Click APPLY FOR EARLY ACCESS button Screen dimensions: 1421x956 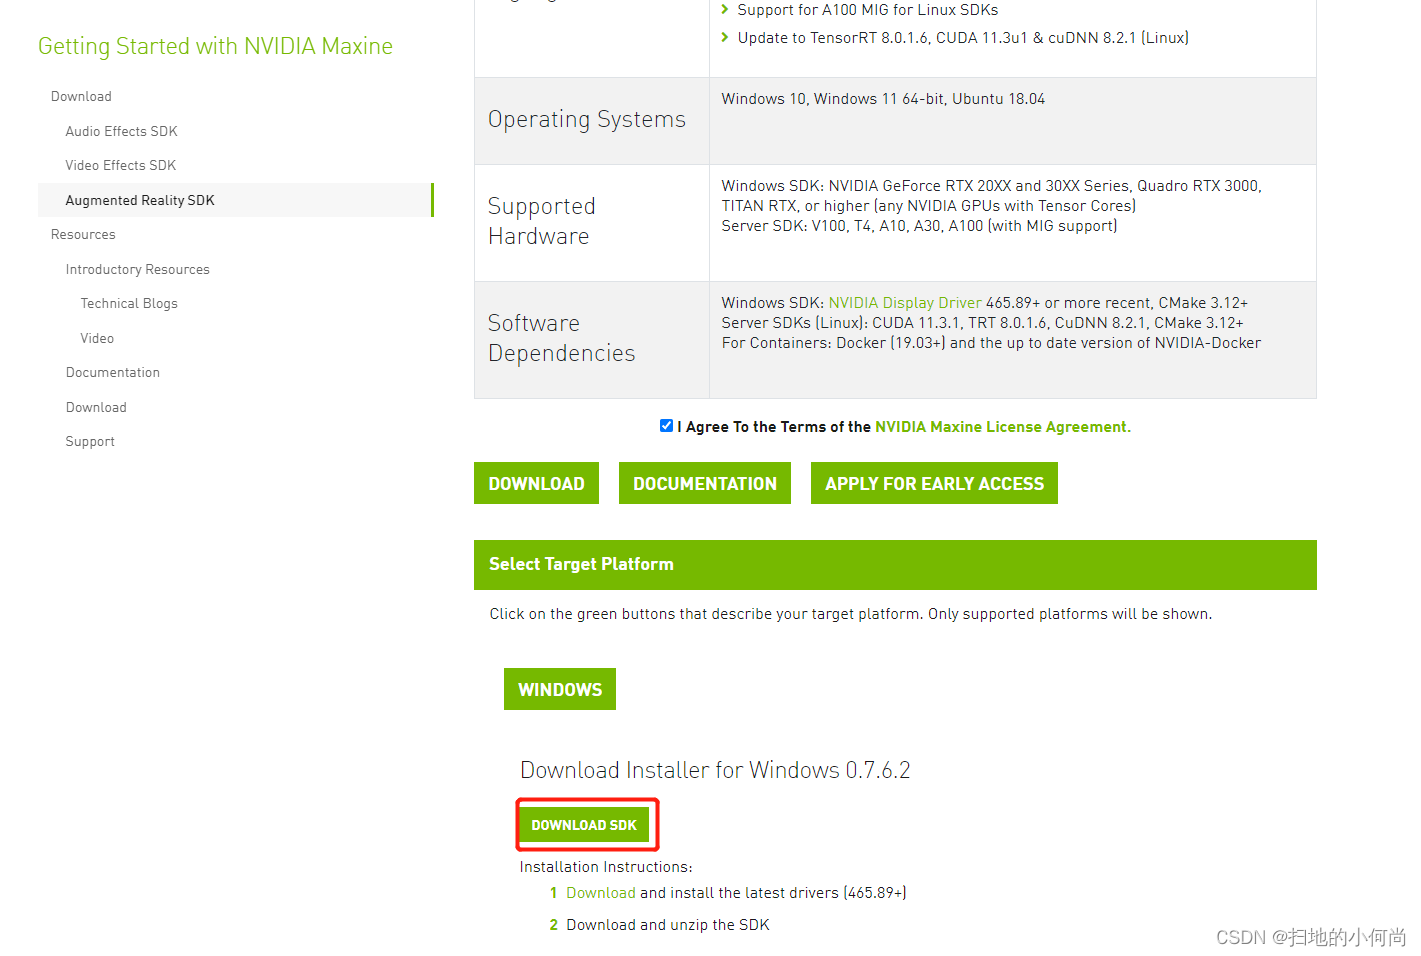point(934,483)
